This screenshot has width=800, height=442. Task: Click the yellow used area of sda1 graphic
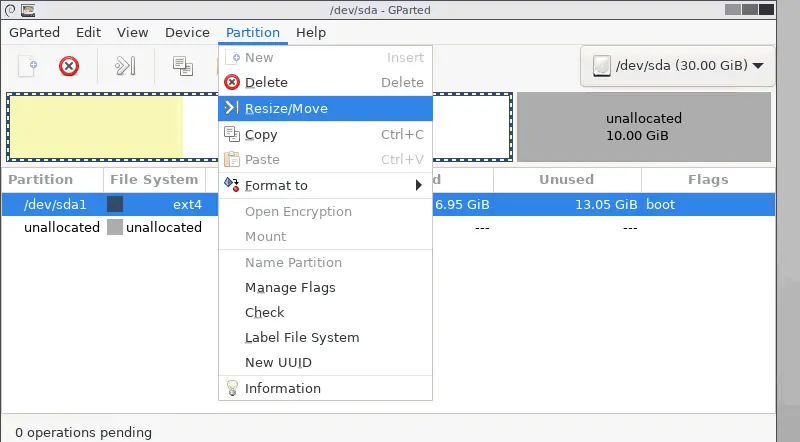point(96,127)
